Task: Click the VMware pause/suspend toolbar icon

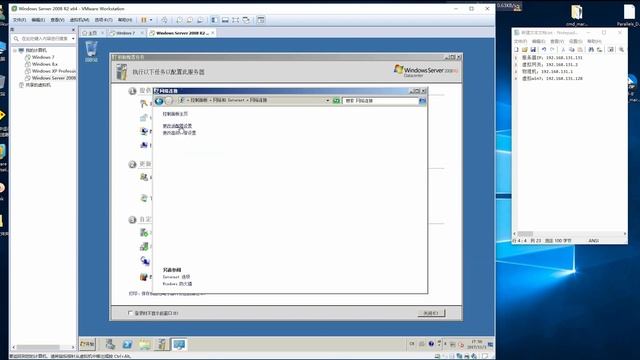Action: (144, 20)
